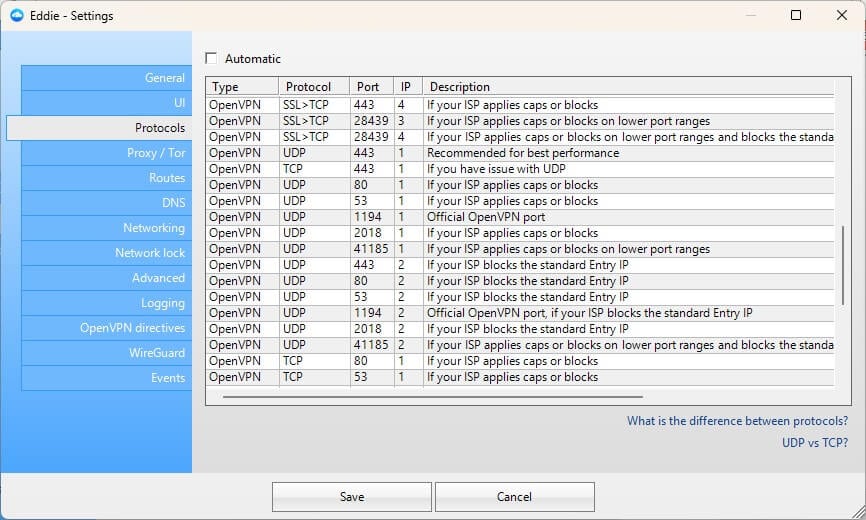This screenshot has width=866, height=520.
Task: Save the settings with Save button
Action: (351, 497)
